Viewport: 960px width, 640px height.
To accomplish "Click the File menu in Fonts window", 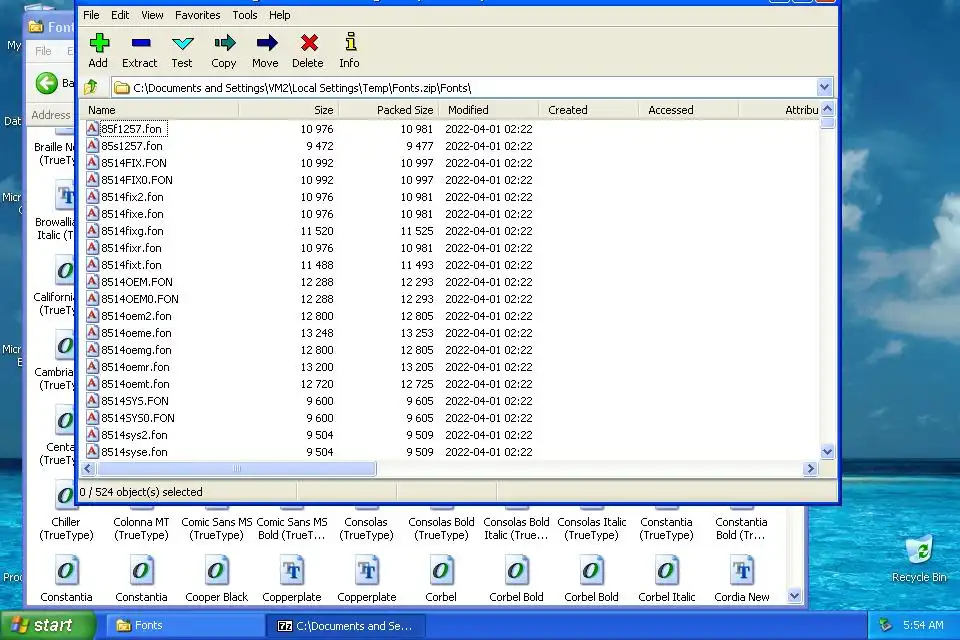I will tap(43, 51).
